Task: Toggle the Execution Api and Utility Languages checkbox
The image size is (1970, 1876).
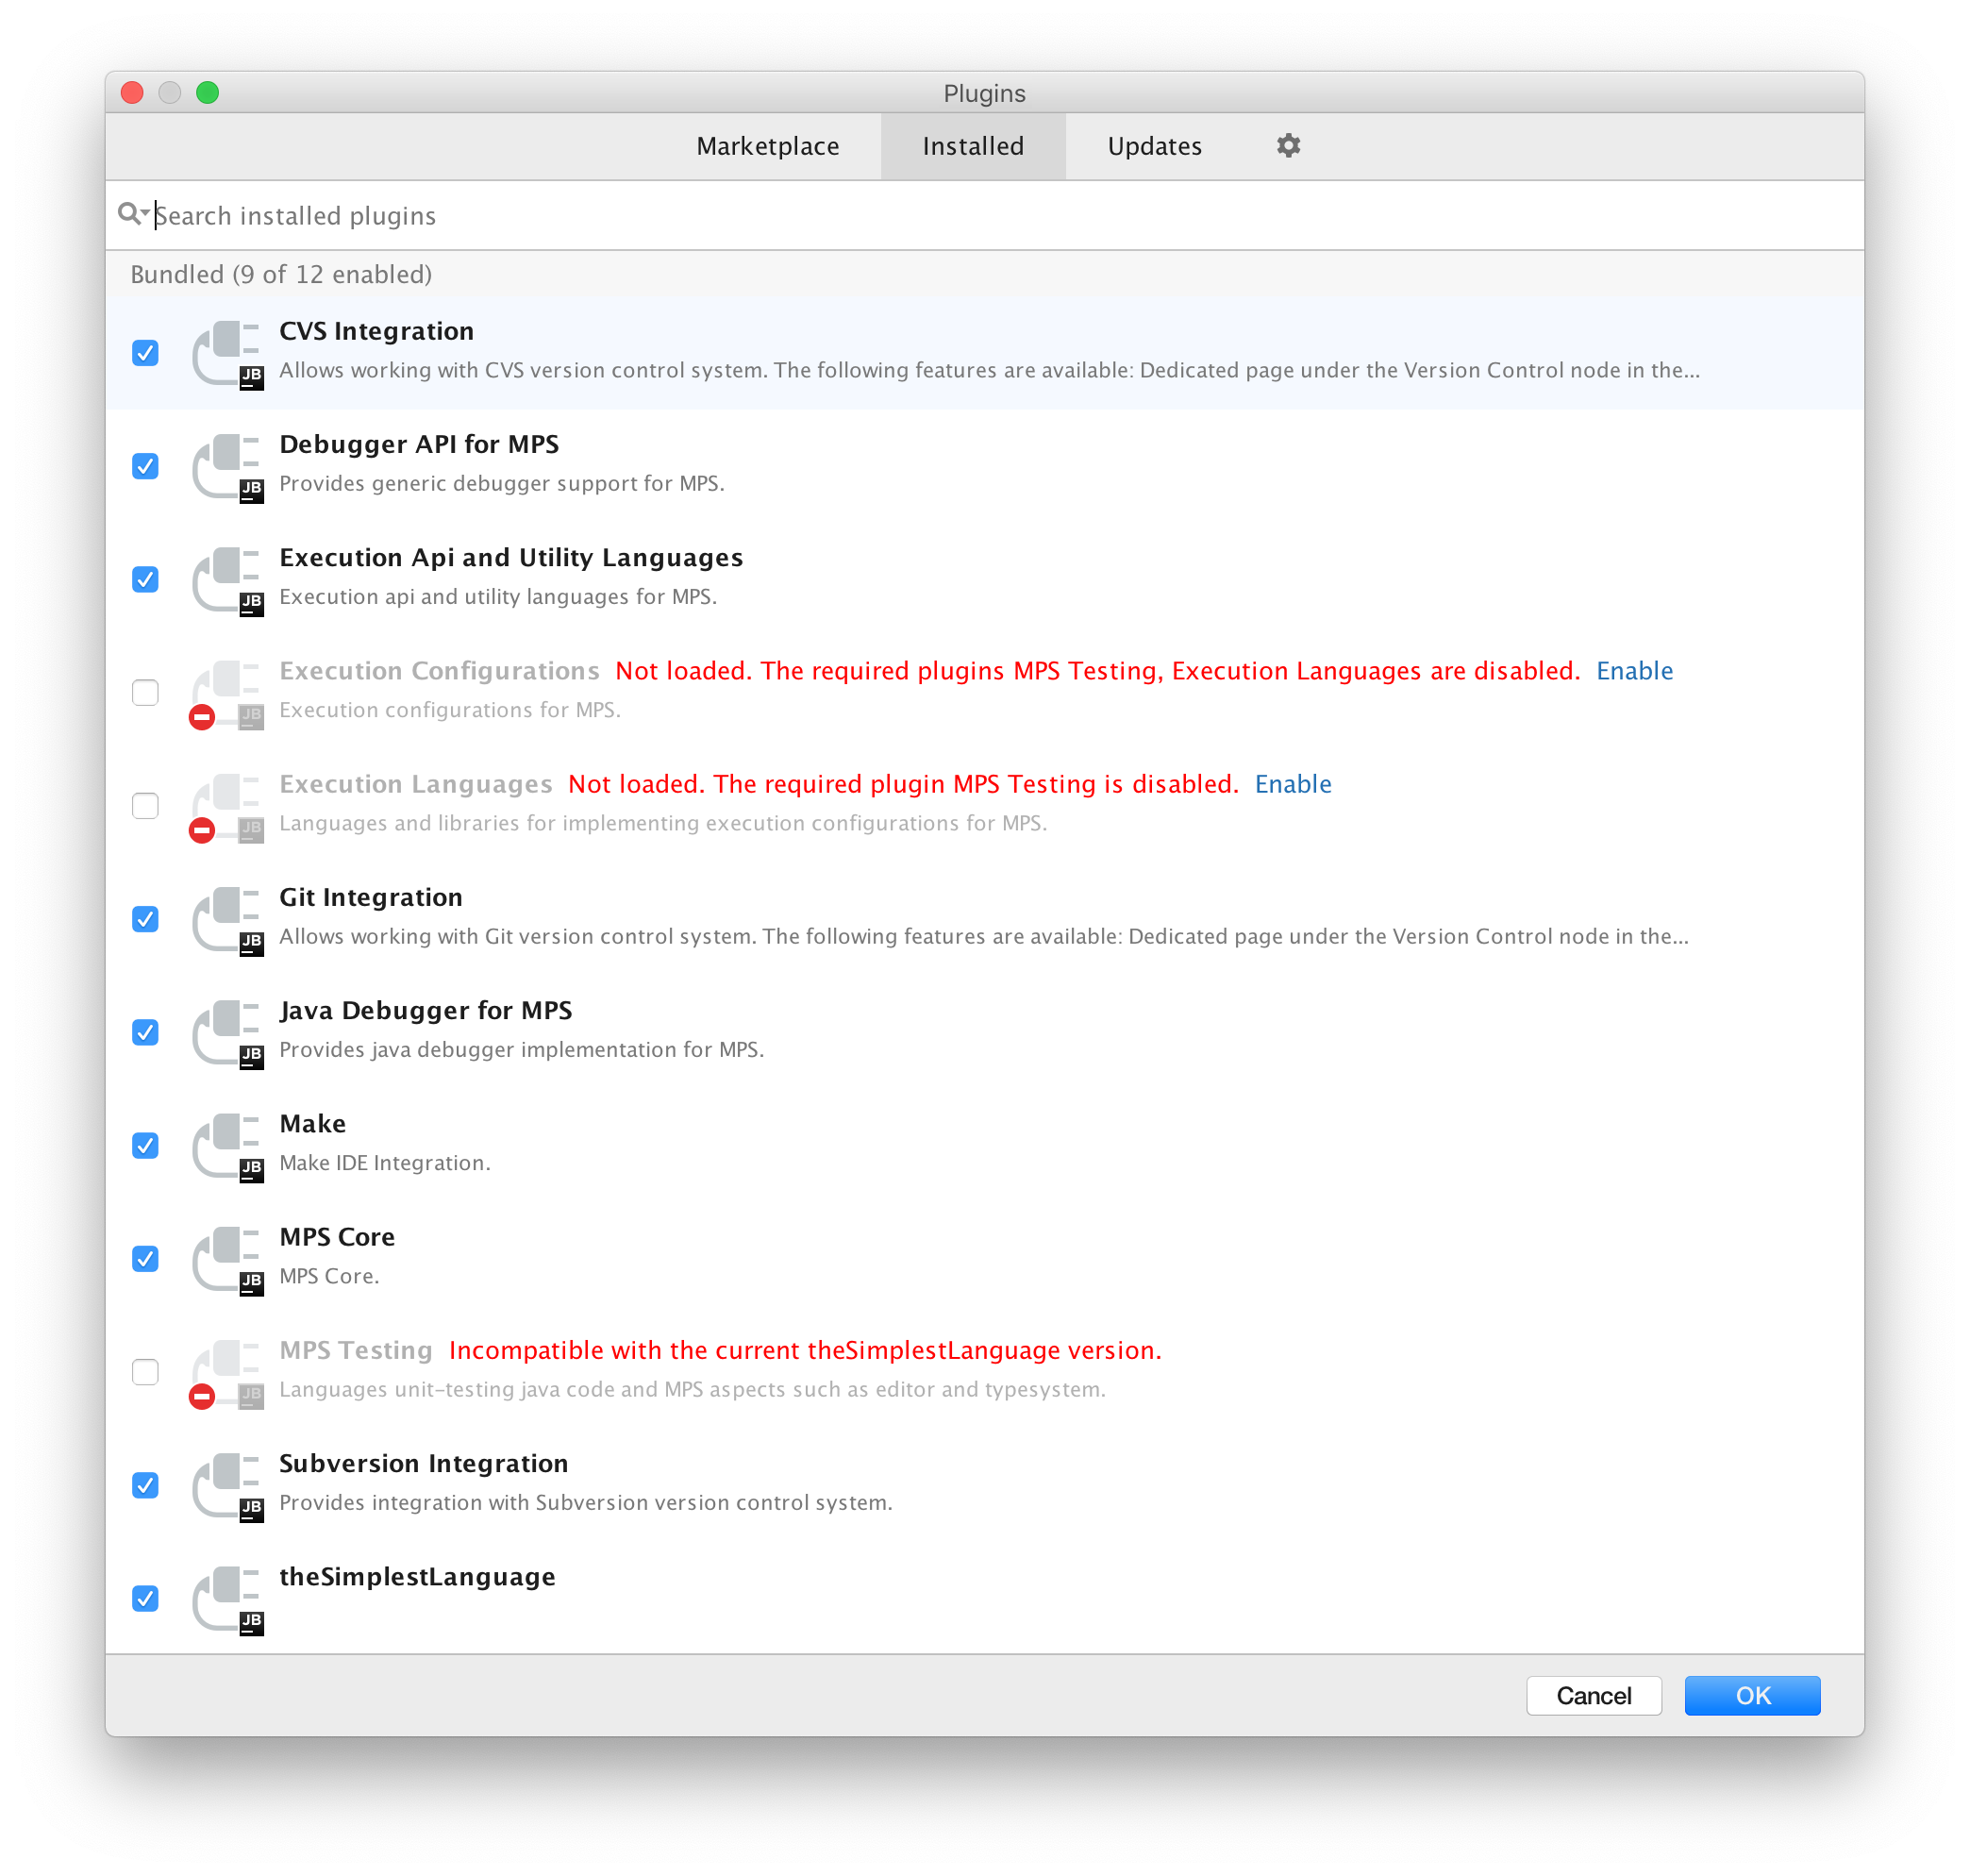Action: coord(148,579)
